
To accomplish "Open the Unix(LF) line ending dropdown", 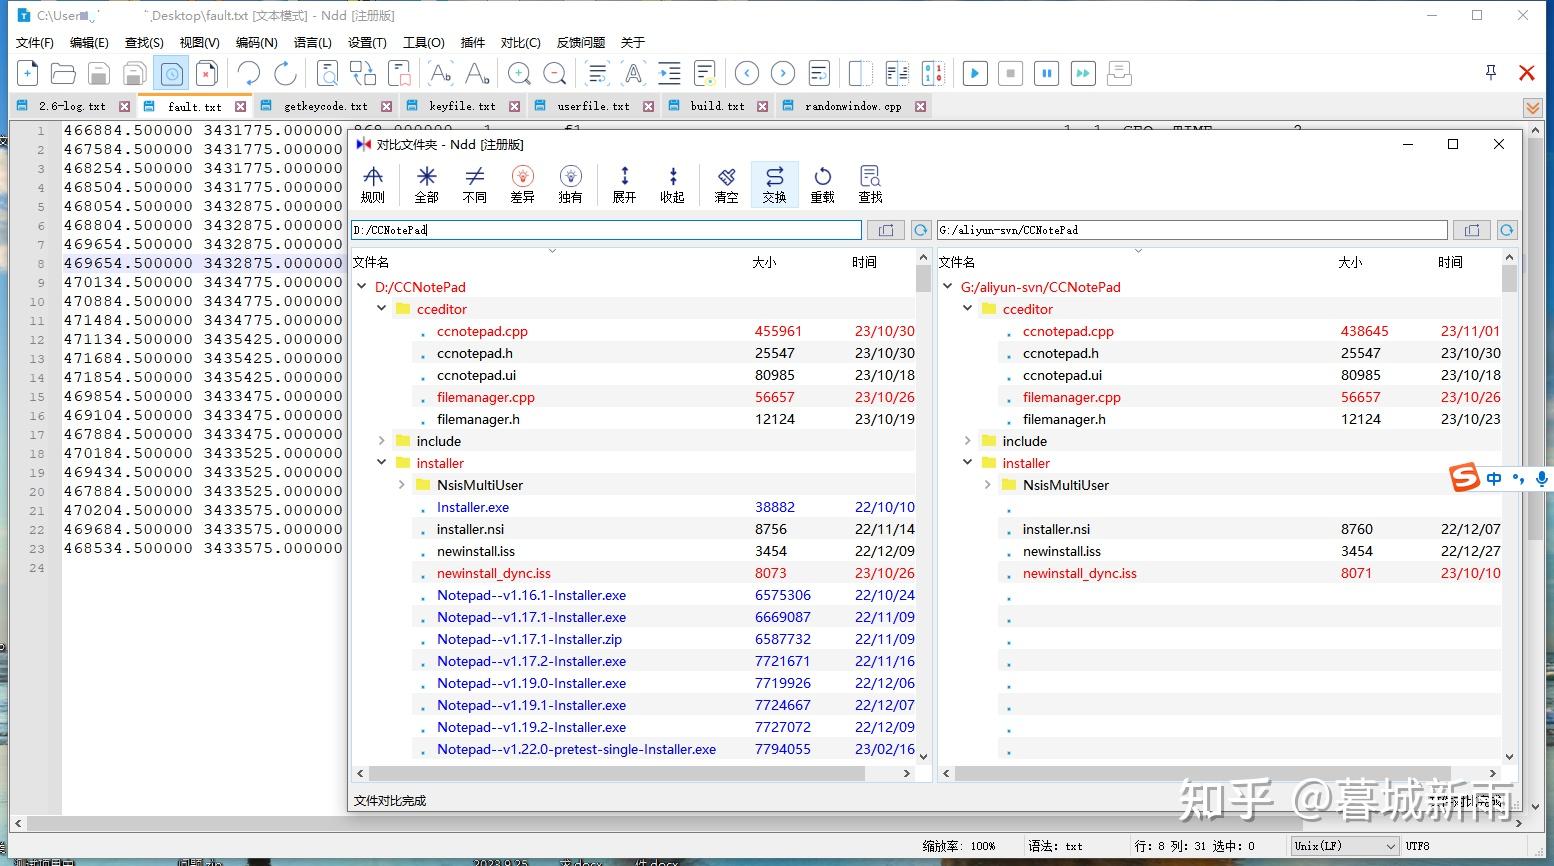I will [x=1344, y=846].
